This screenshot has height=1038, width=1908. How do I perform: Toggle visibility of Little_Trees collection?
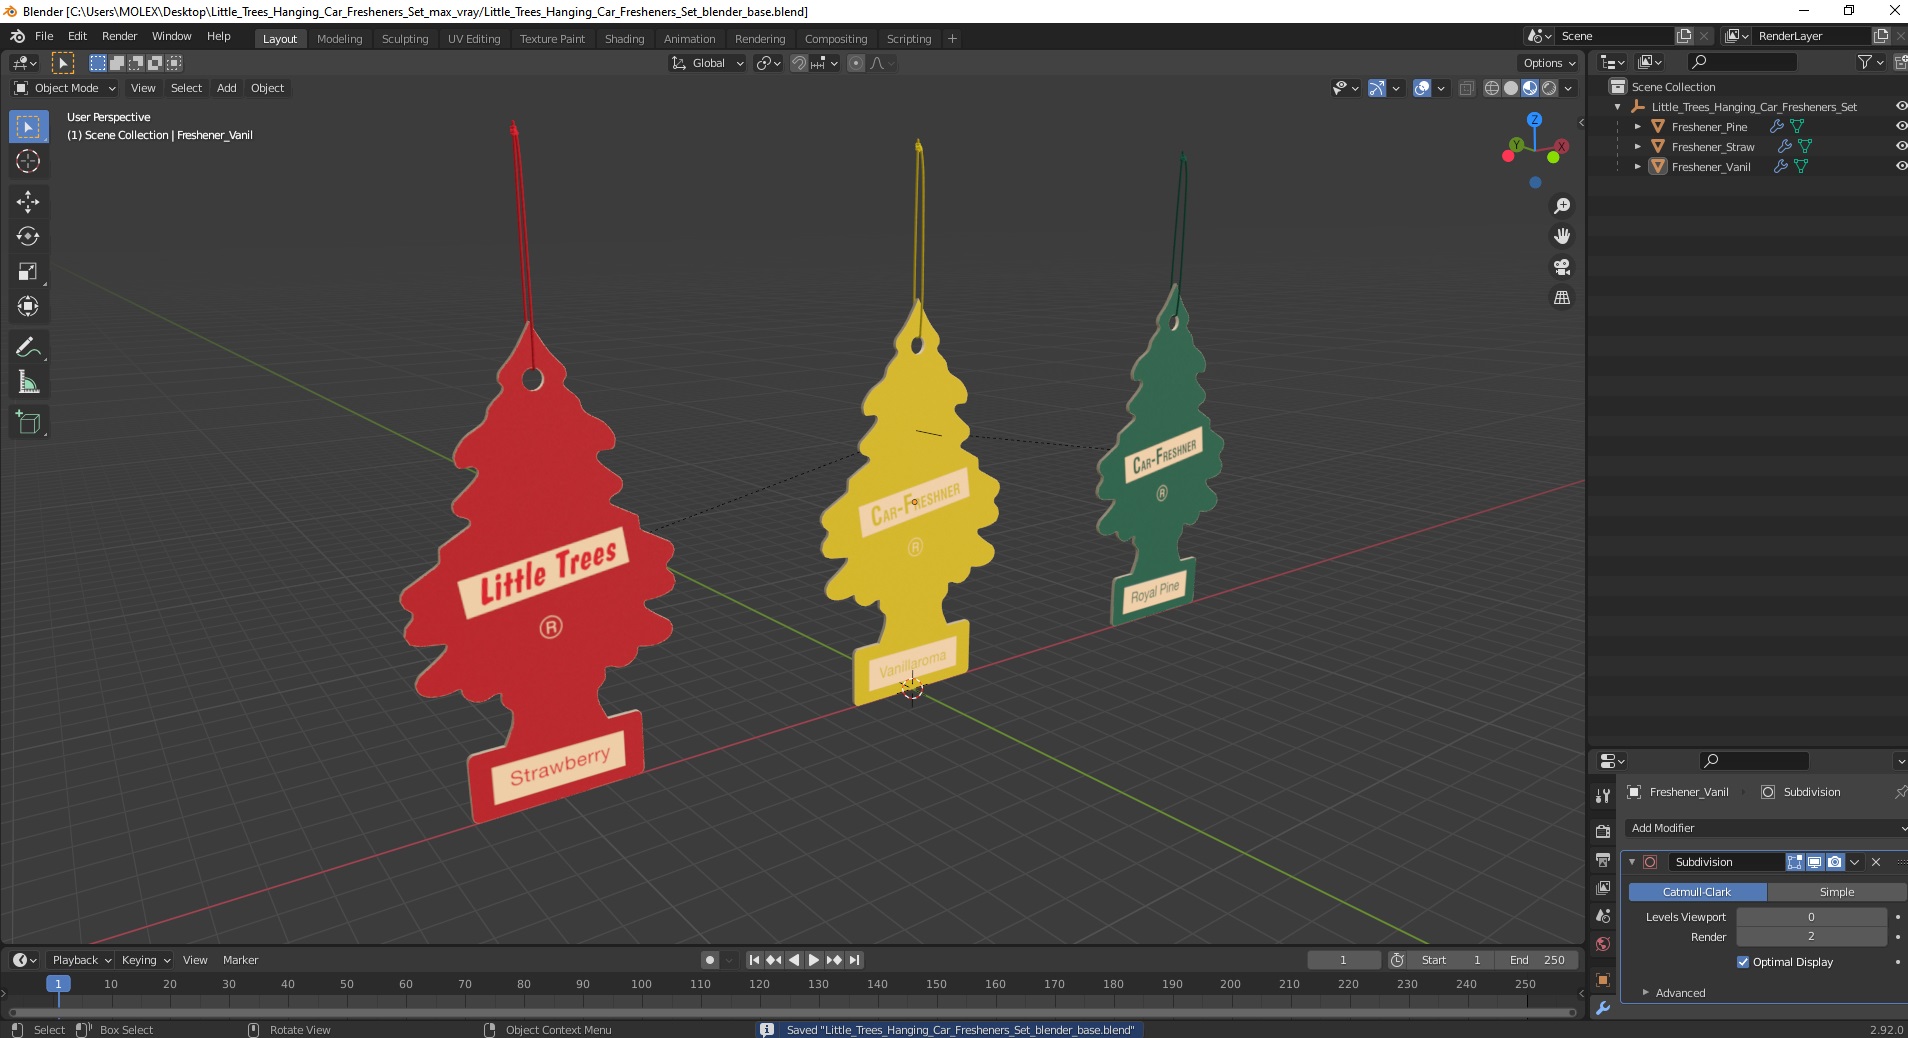tap(1901, 107)
